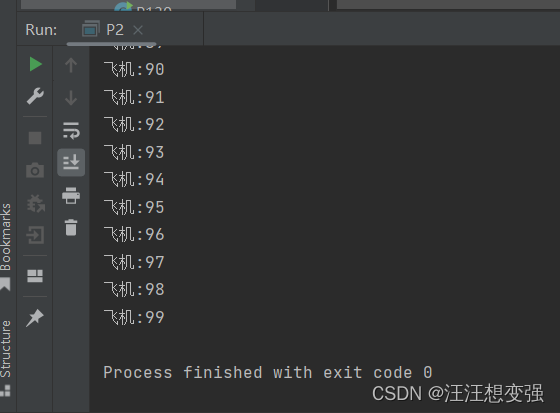Toggle soft-wrap for console output
Image resolution: width=560 pixels, height=413 pixels.
(71, 130)
